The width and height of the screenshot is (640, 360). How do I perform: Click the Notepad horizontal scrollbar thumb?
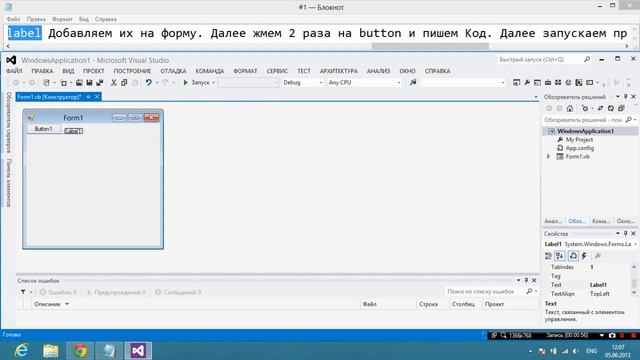point(430,46)
